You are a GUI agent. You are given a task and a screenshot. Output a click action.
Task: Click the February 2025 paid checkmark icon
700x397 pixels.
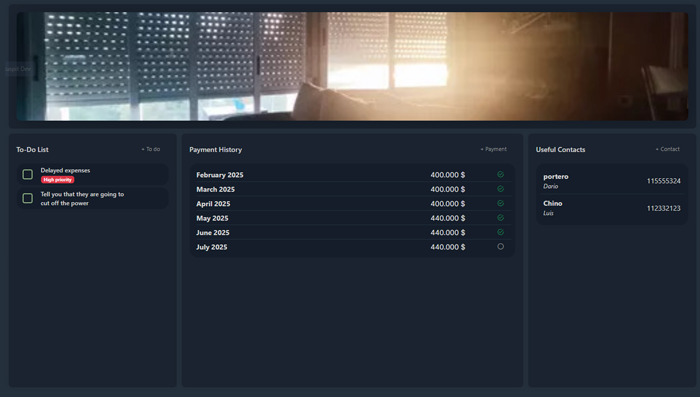[500, 175]
